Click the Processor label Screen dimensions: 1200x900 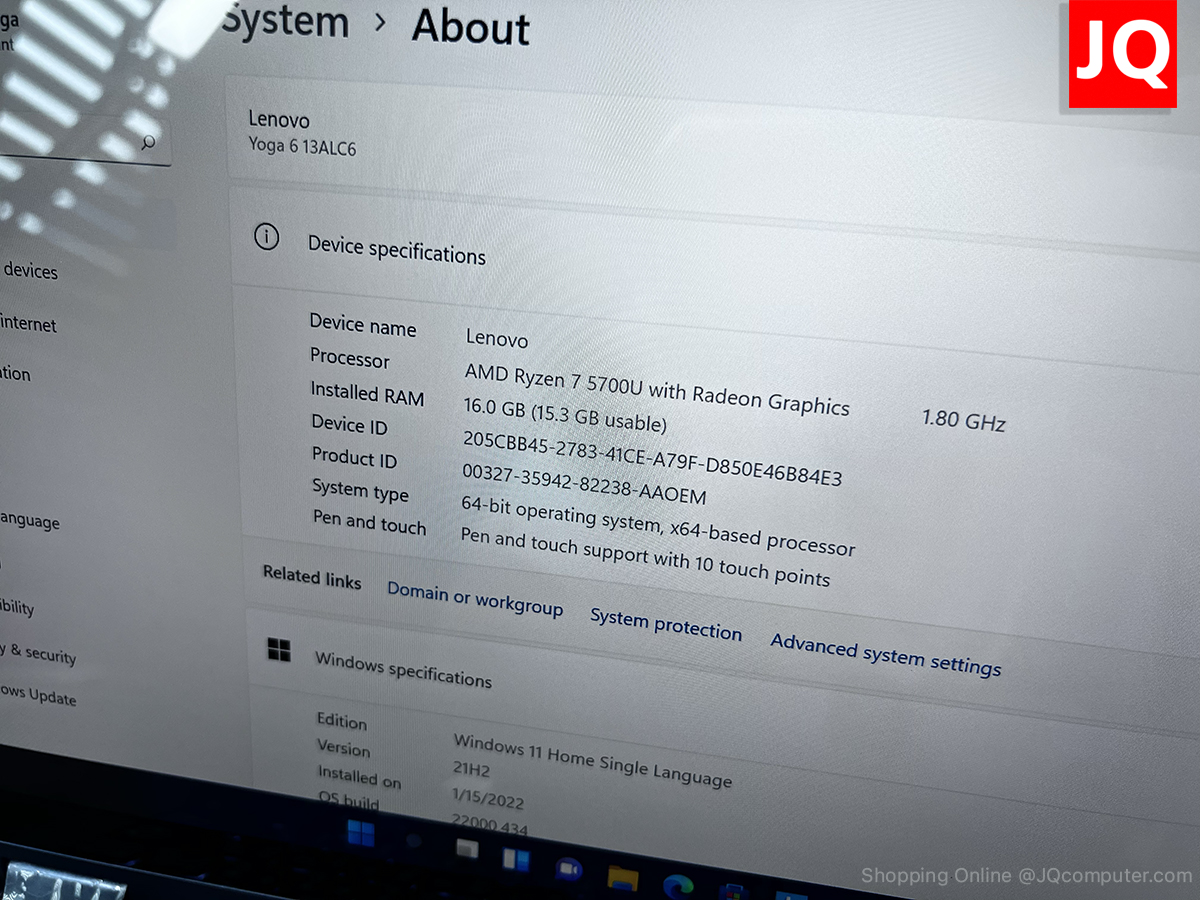[x=350, y=358]
